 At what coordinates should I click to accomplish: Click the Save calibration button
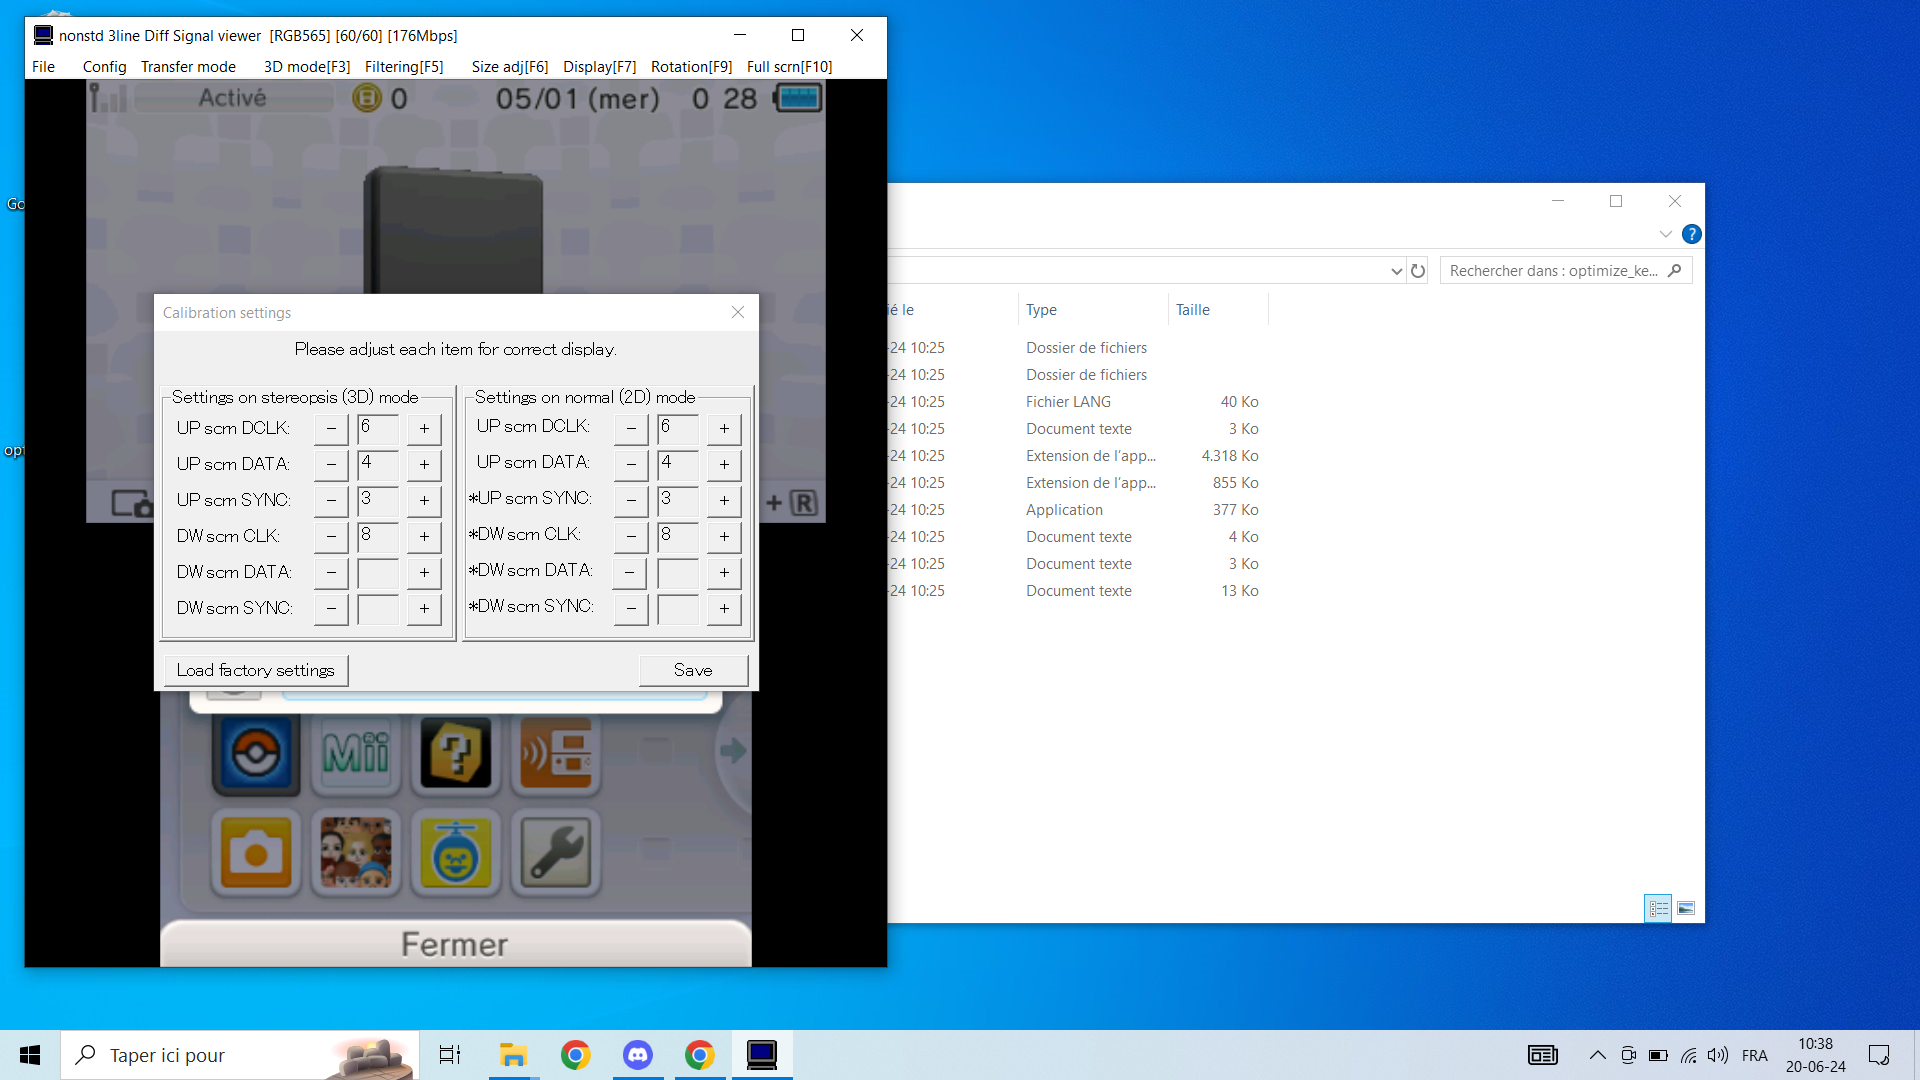pyautogui.click(x=693, y=670)
